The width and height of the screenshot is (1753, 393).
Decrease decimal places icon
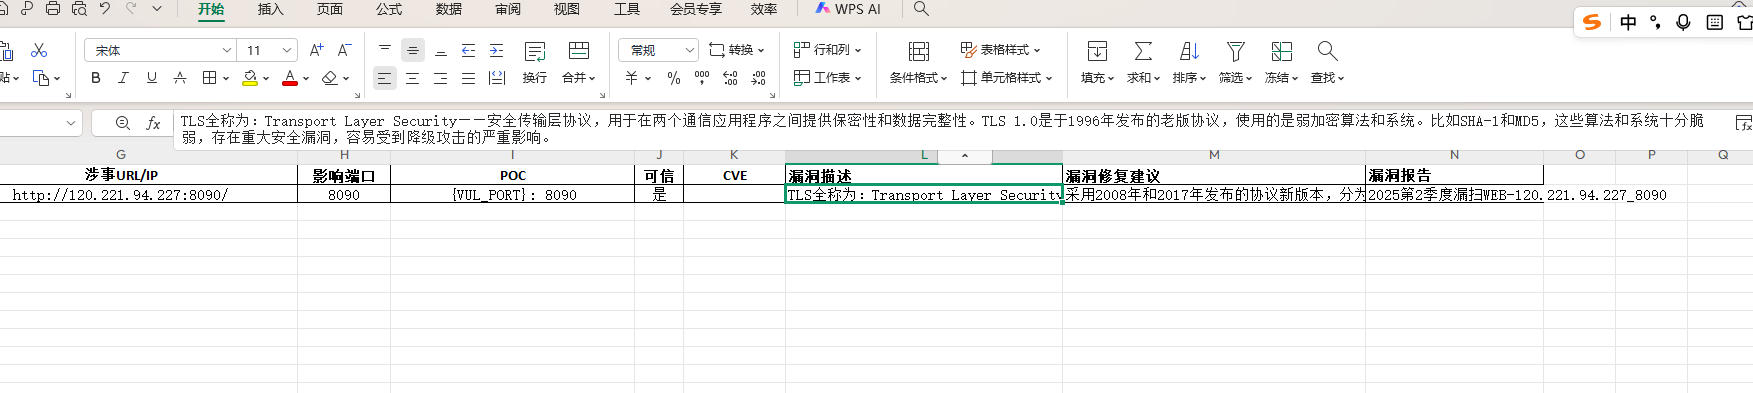(x=759, y=78)
